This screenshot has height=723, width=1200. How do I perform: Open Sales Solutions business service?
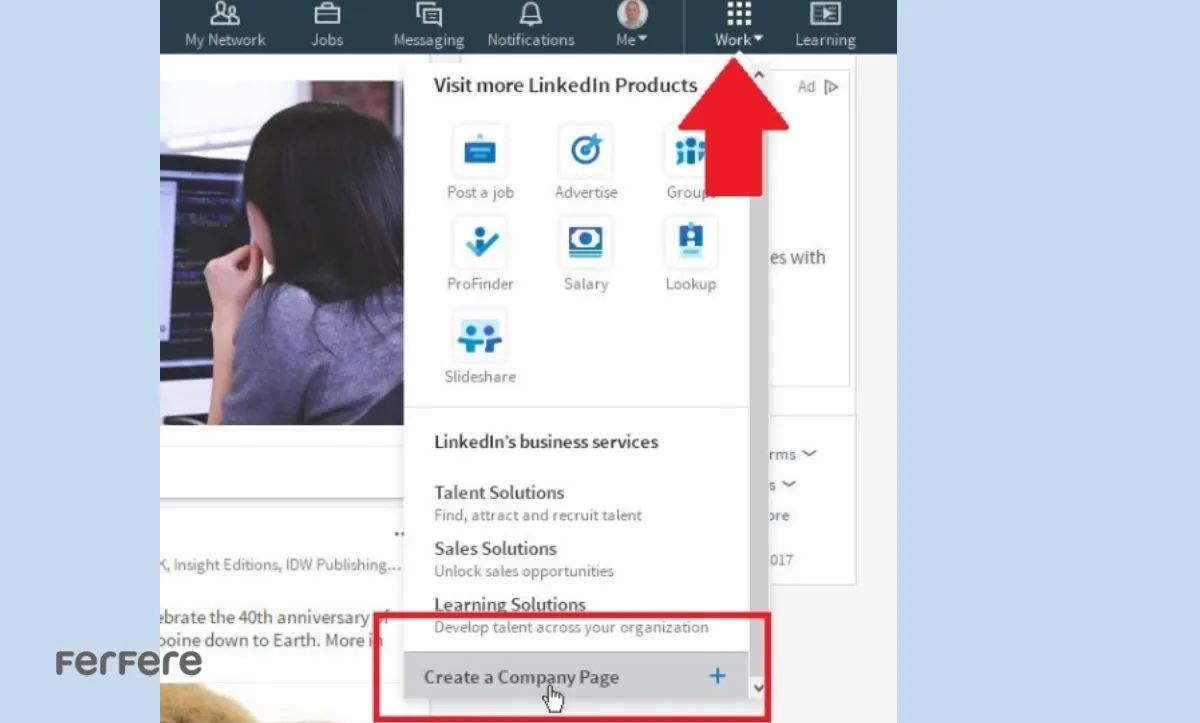tap(524, 559)
